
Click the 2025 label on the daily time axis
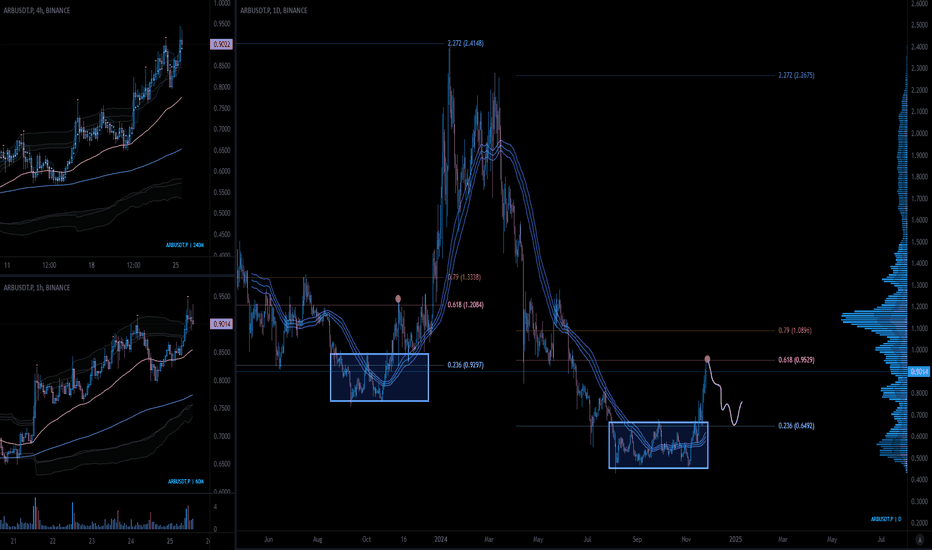735,539
